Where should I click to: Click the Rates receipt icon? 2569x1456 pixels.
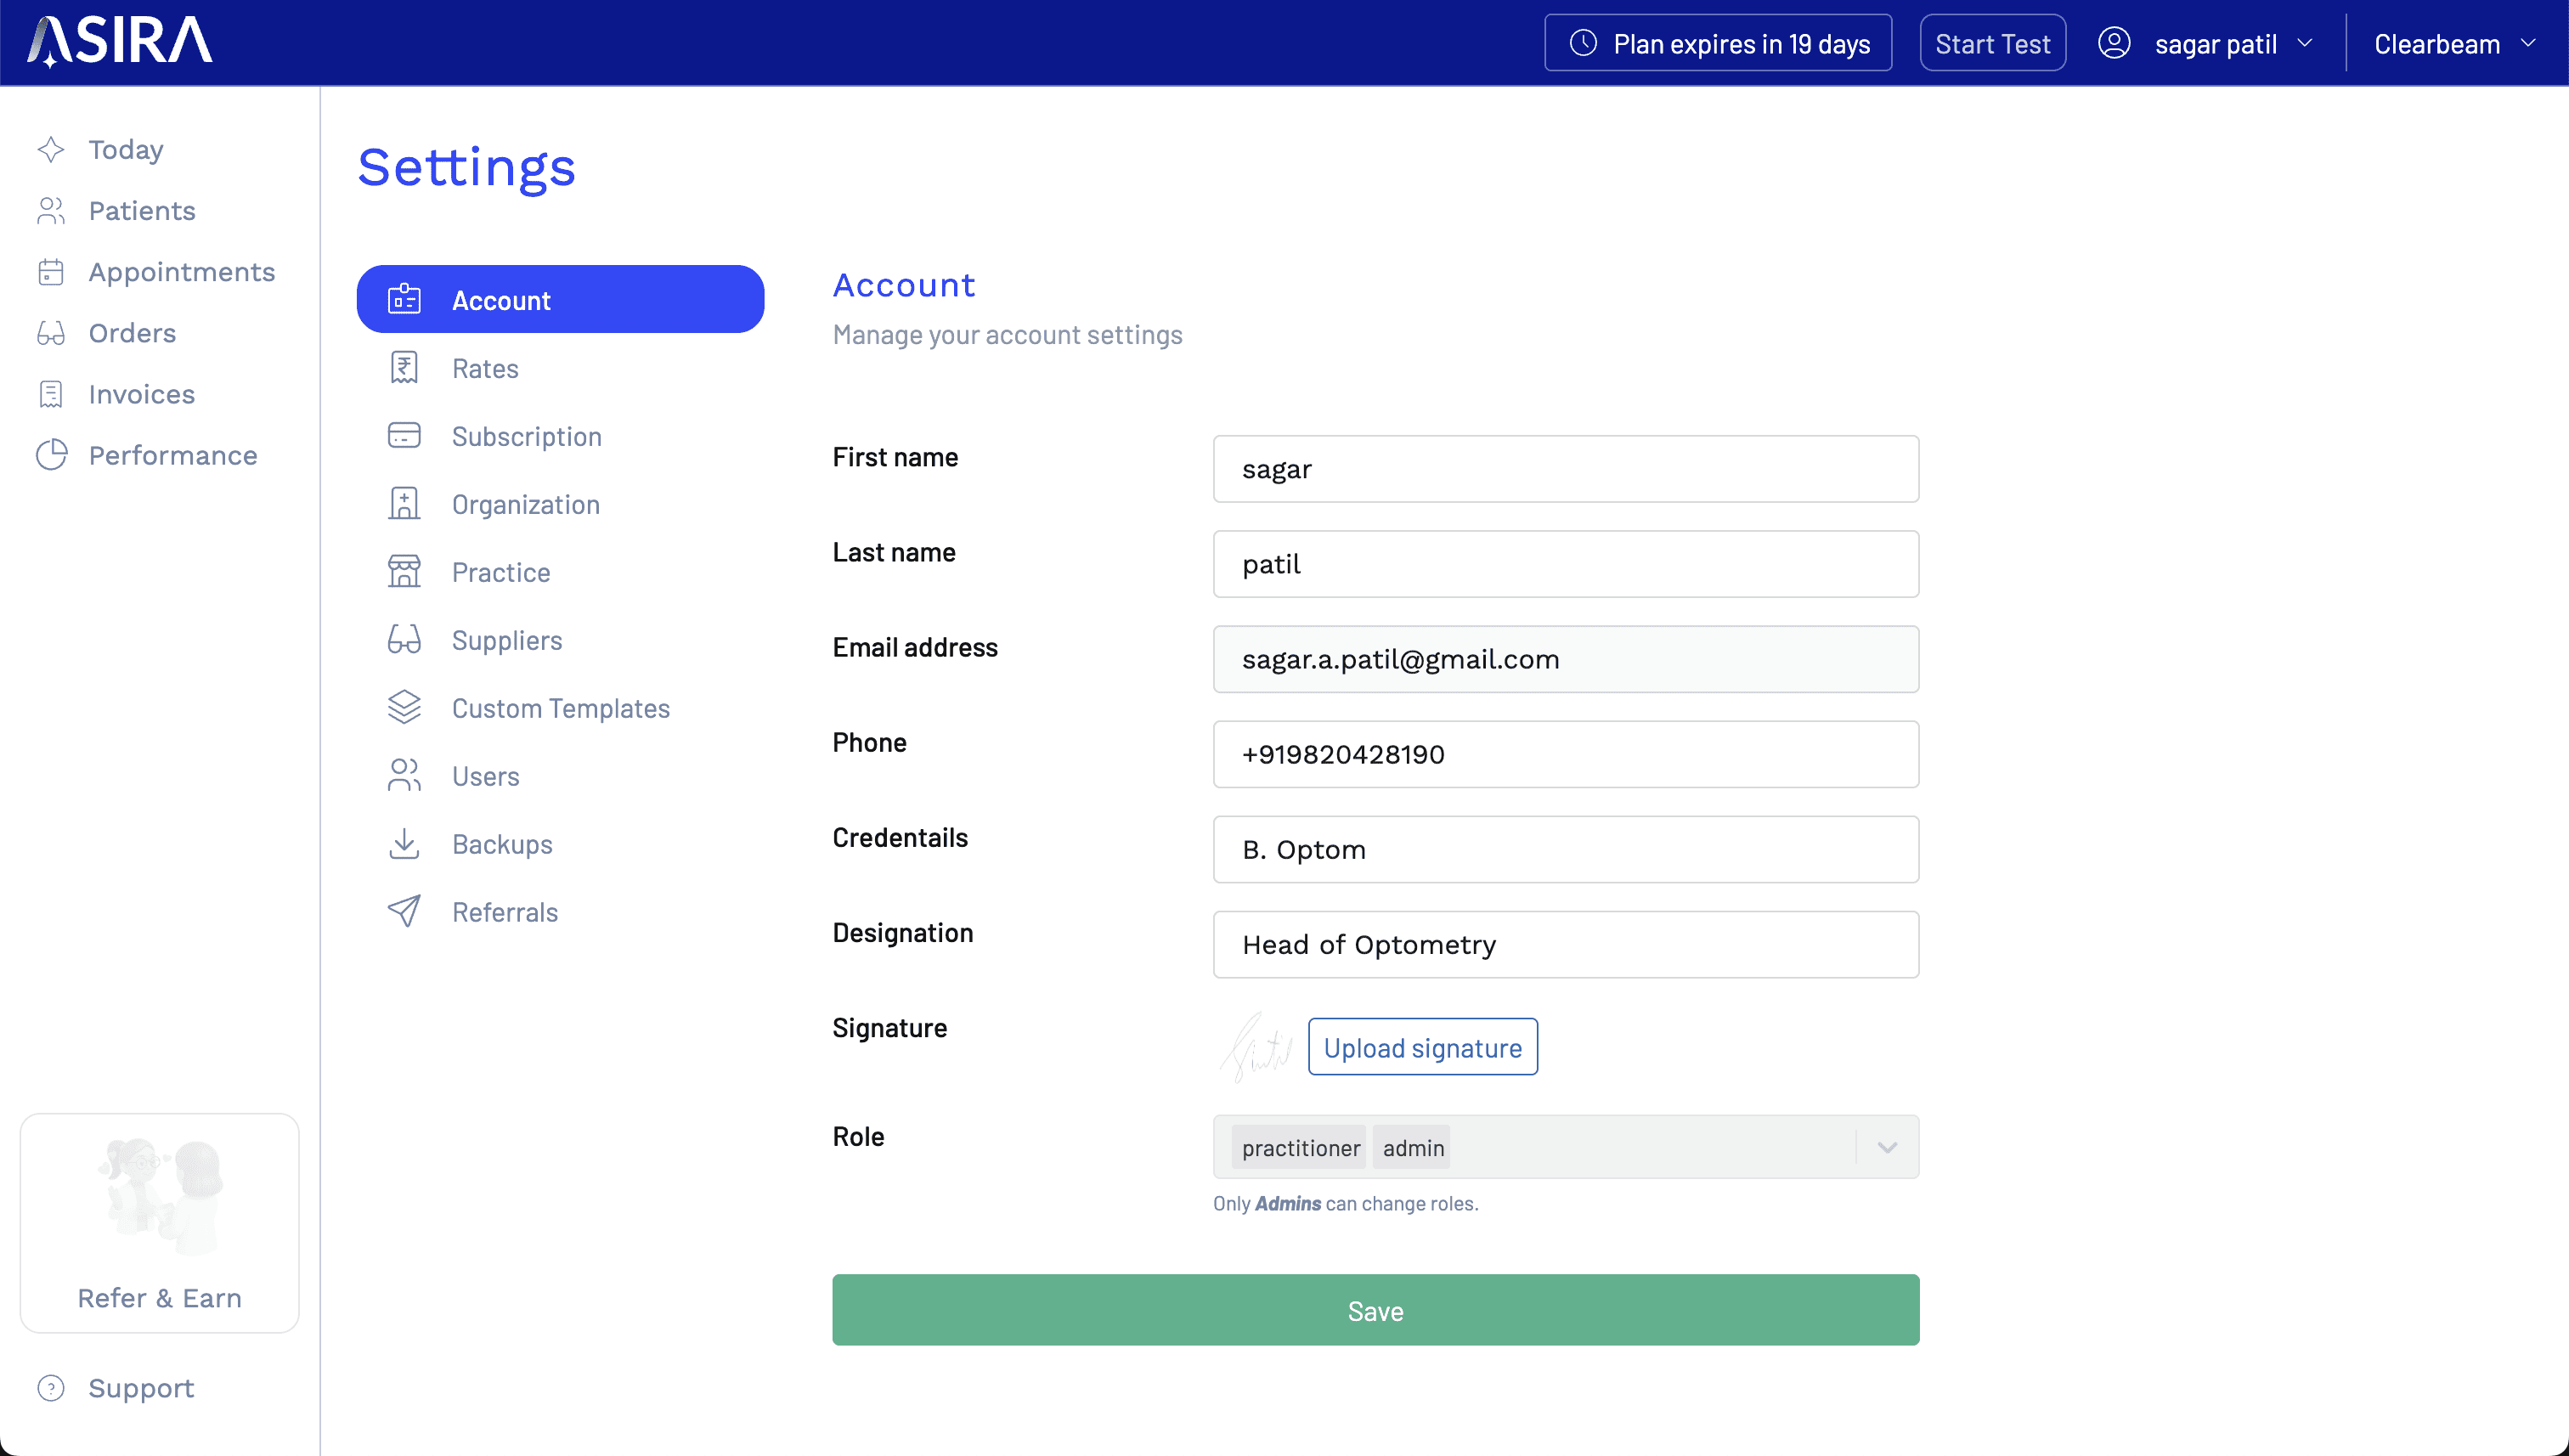(x=404, y=368)
